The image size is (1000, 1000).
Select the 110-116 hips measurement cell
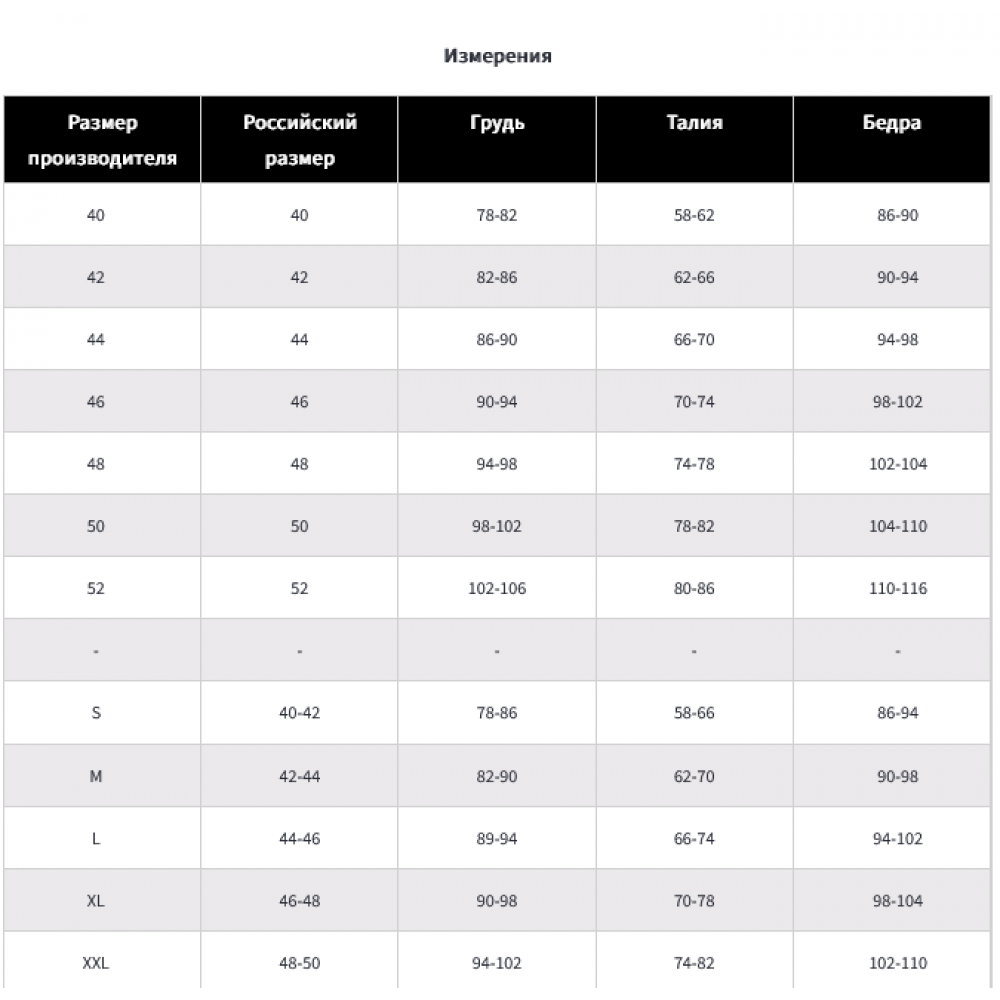point(892,588)
